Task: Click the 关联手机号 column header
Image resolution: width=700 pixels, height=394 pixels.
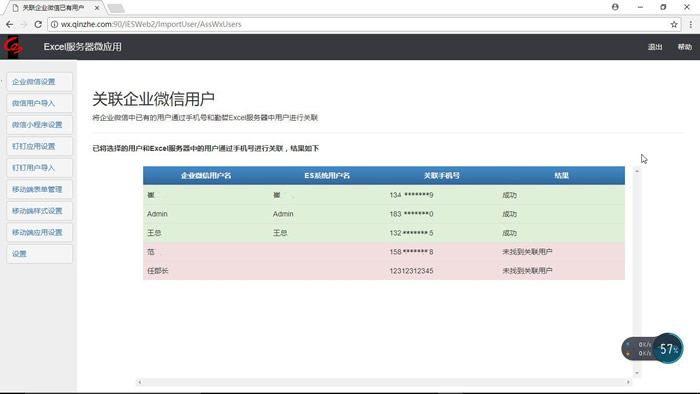Action: pos(442,176)
